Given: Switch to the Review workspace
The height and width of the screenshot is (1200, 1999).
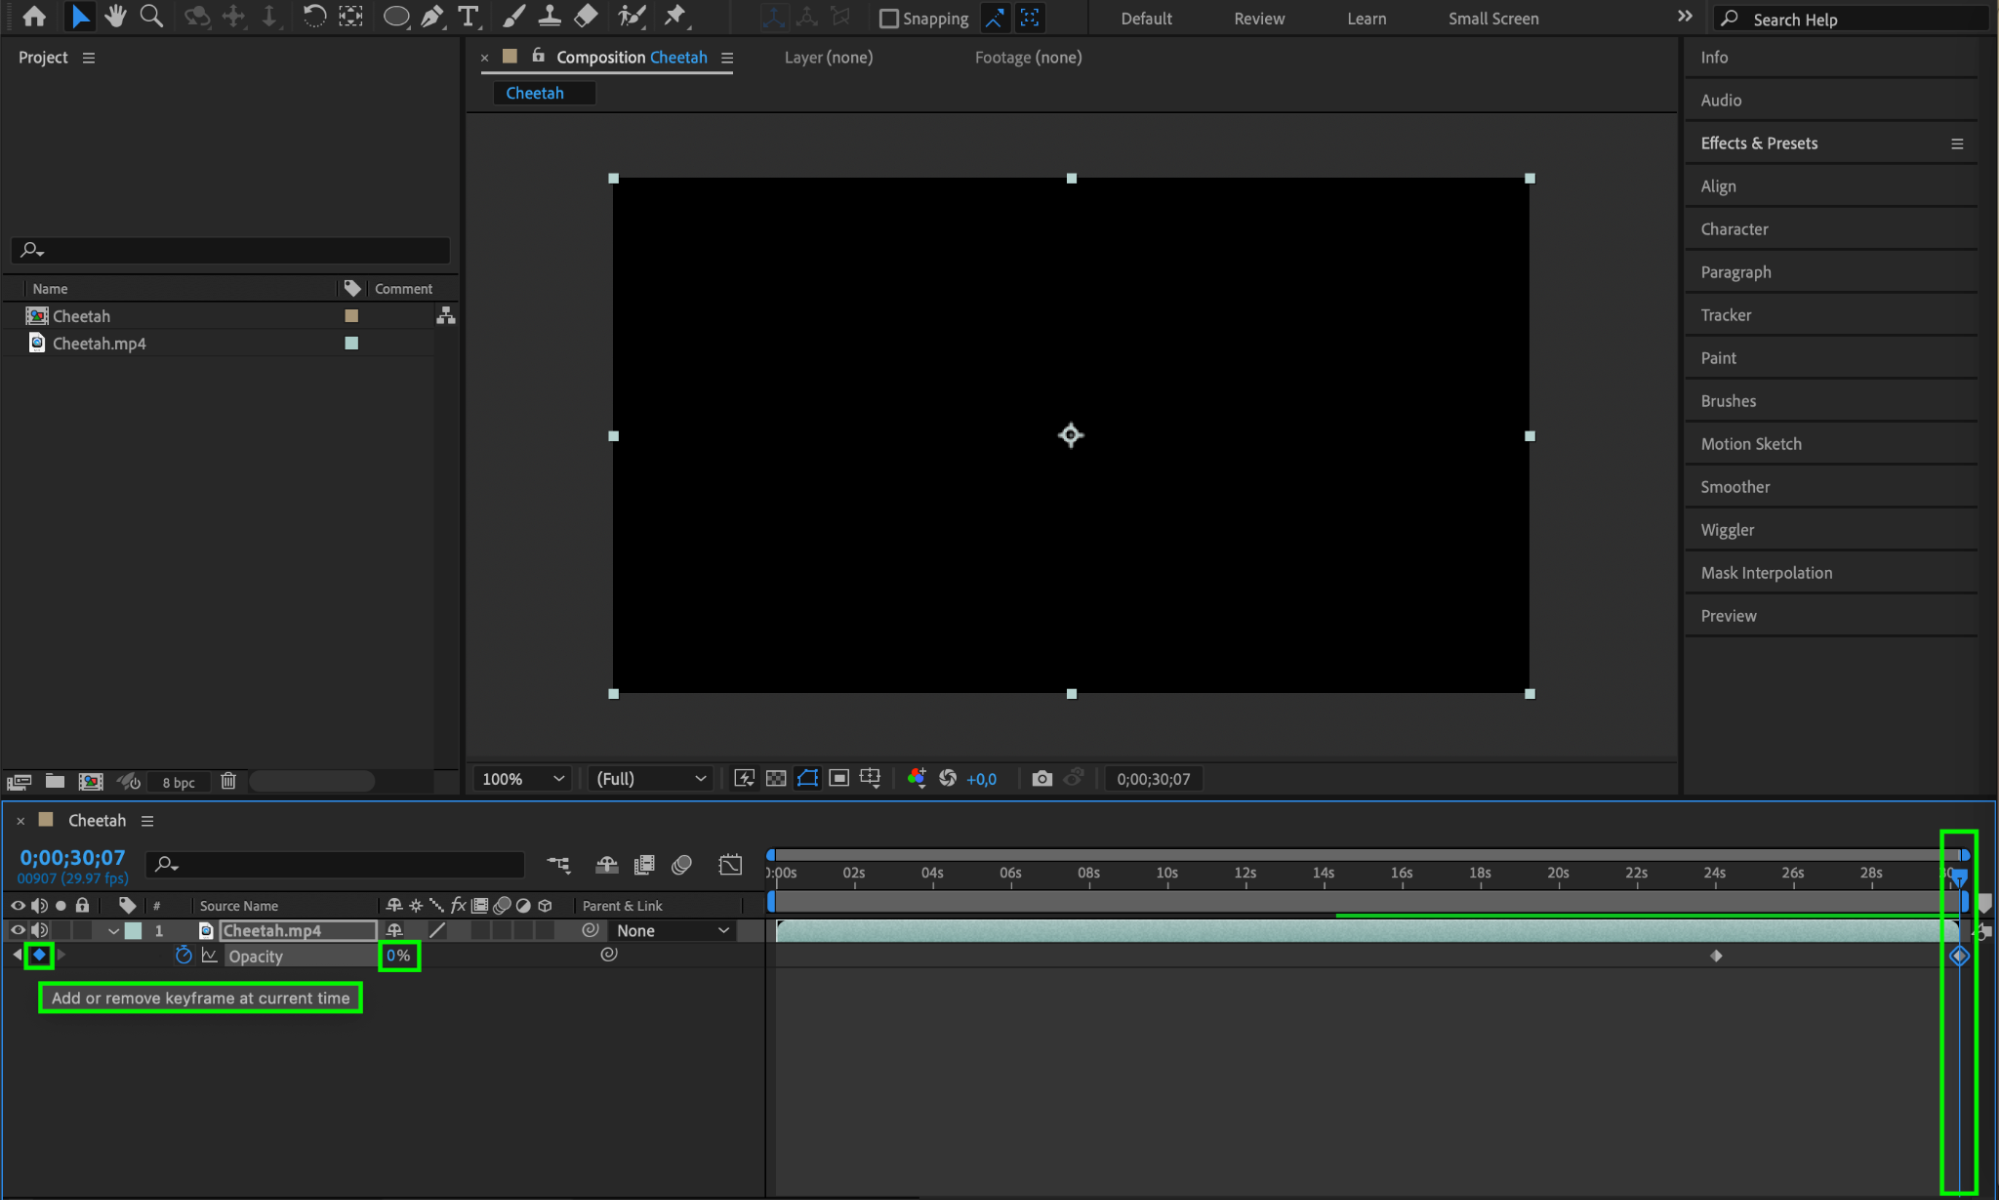Looking at the screenshot, I should pos(1258,18).
